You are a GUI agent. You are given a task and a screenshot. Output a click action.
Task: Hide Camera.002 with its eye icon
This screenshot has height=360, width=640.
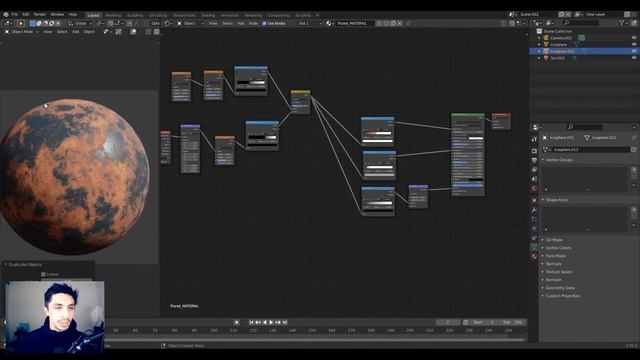[x=634, y=38]
